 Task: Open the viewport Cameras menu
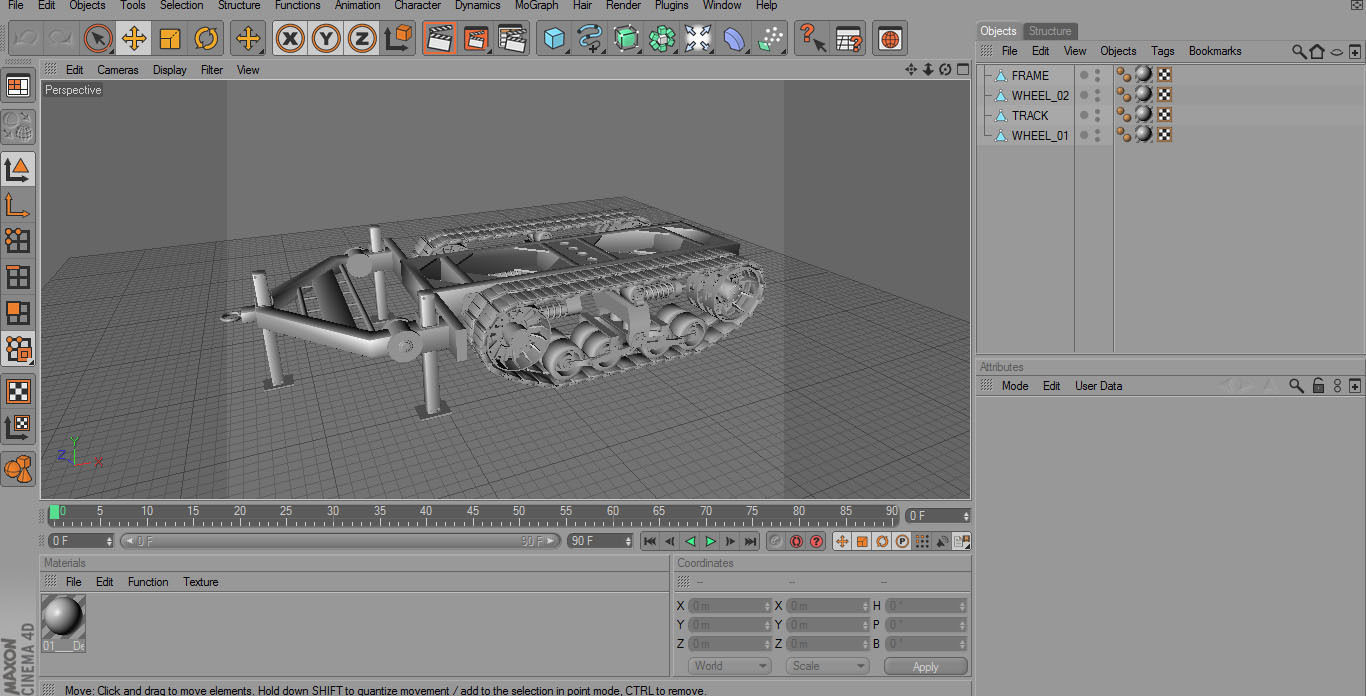118,70
